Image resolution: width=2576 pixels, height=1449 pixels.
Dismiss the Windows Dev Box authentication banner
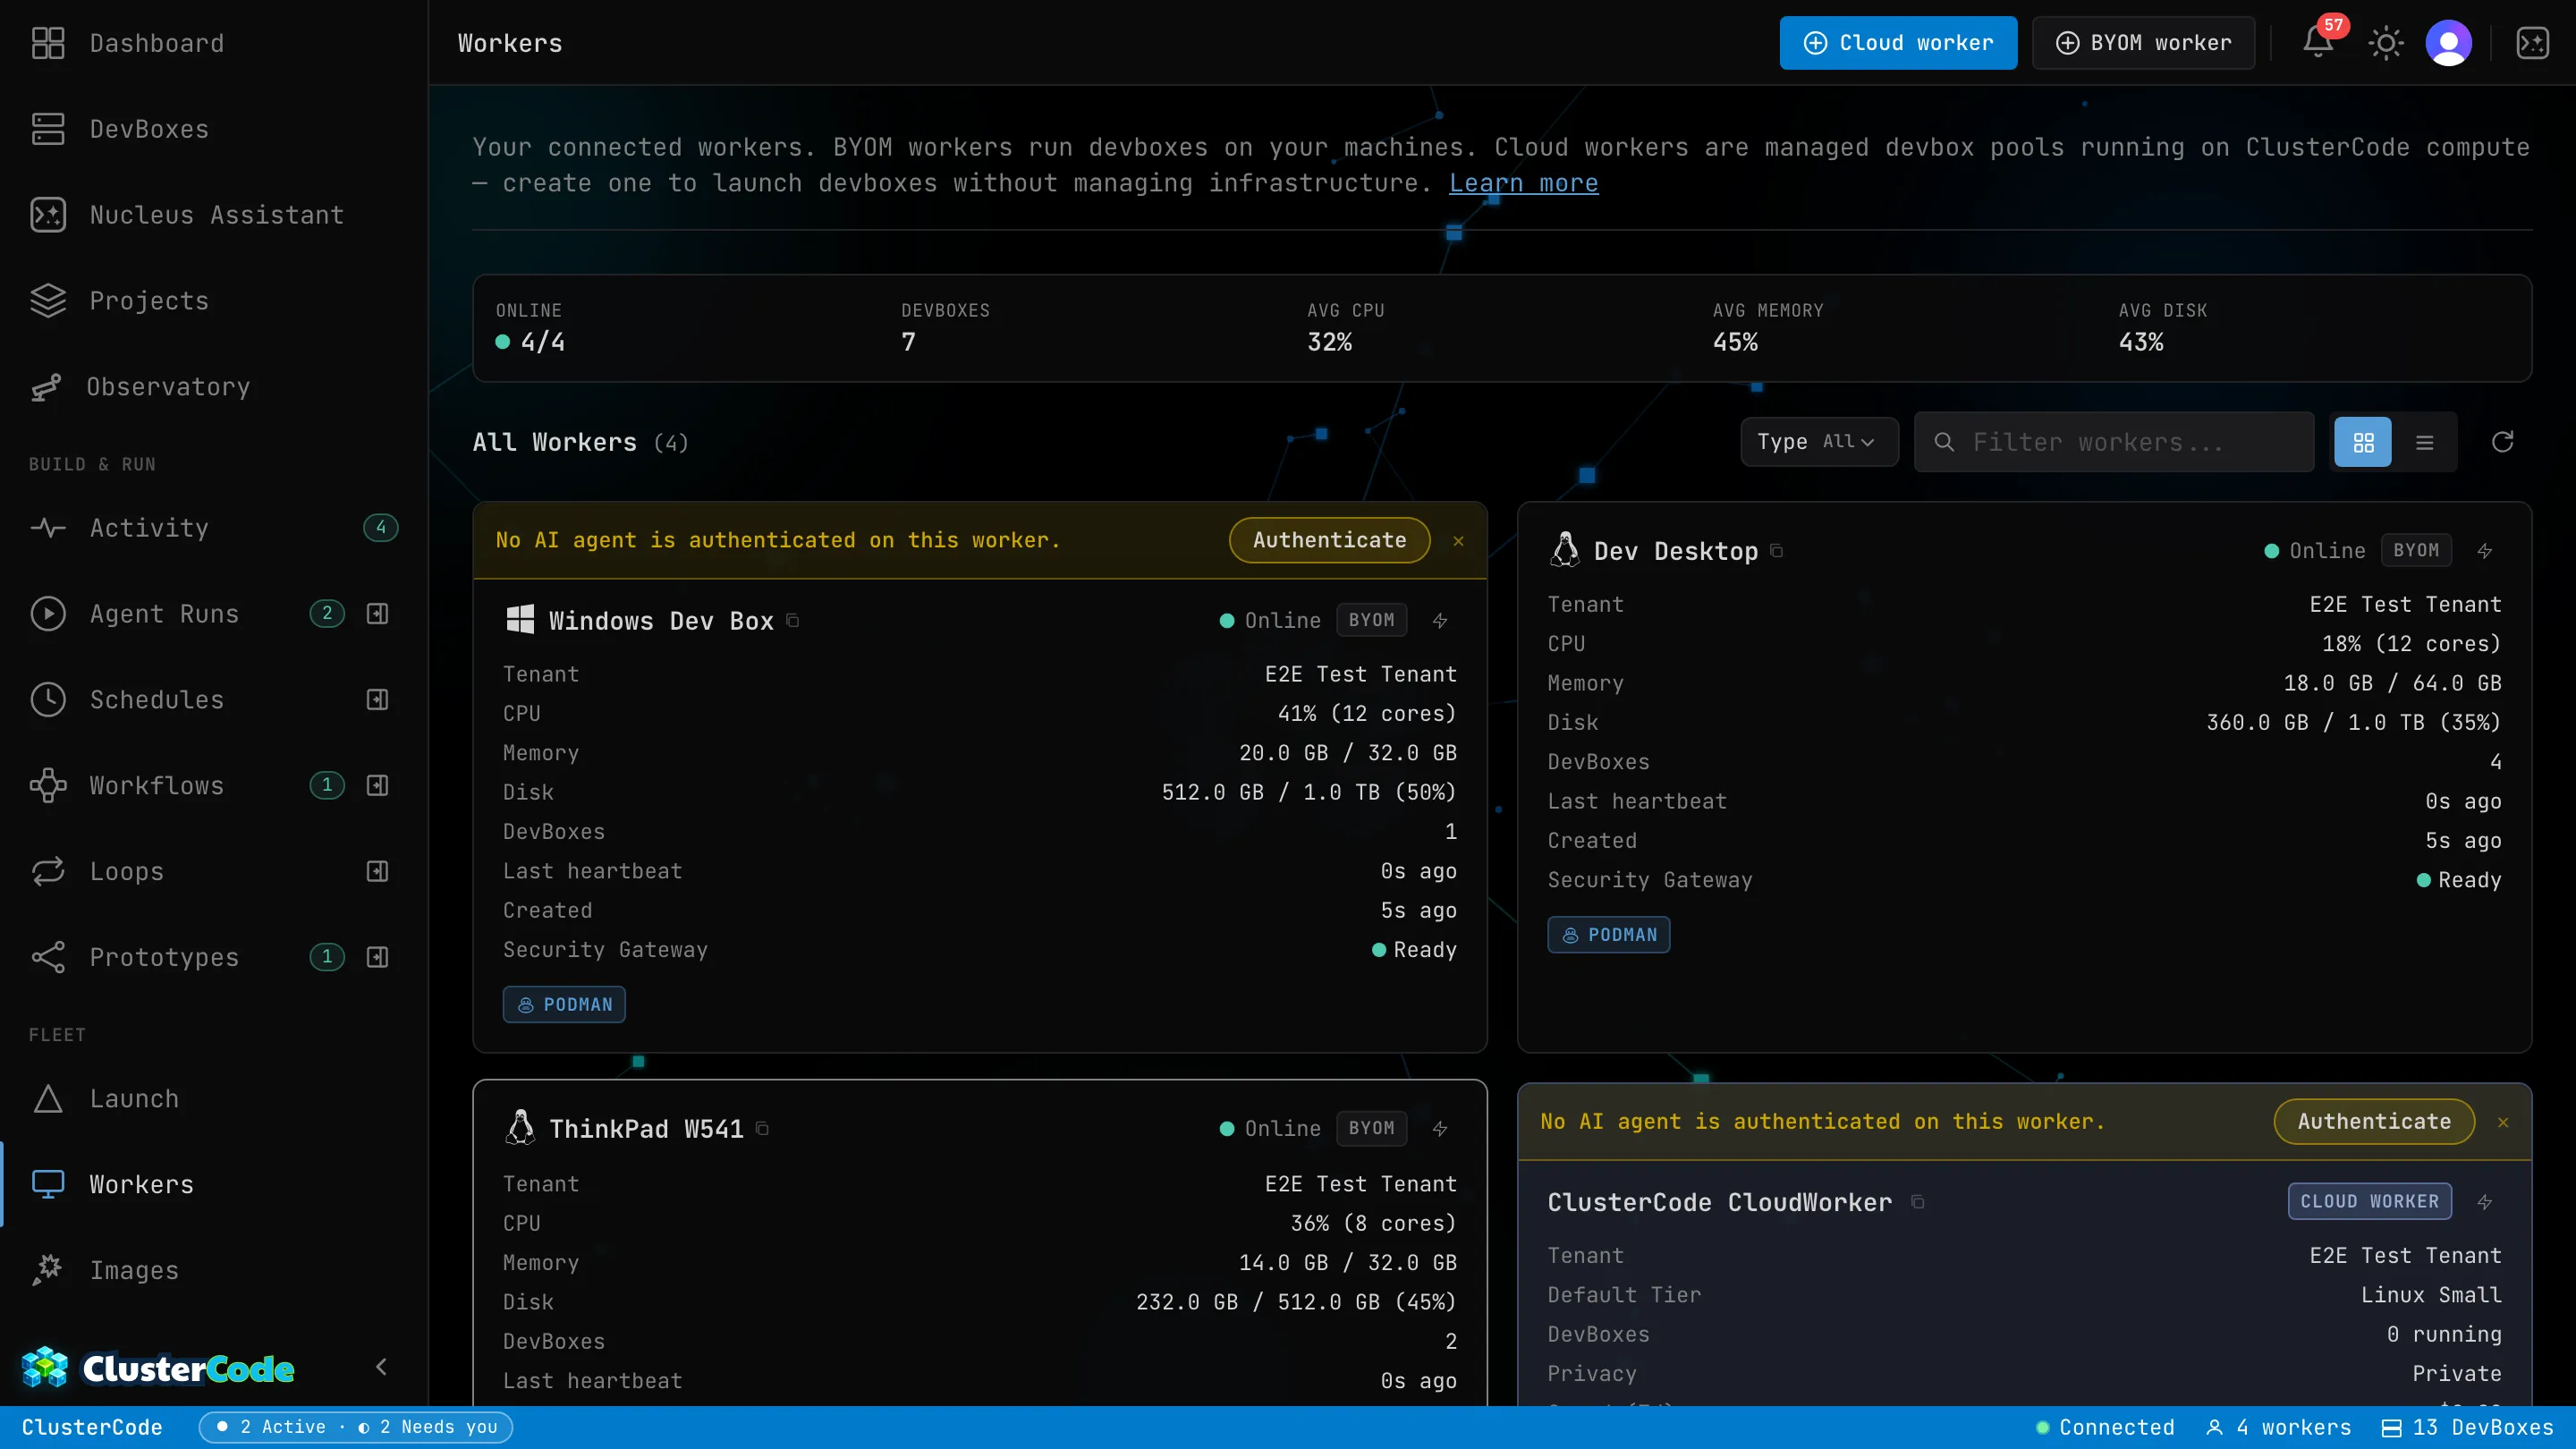pos(1458,541)
